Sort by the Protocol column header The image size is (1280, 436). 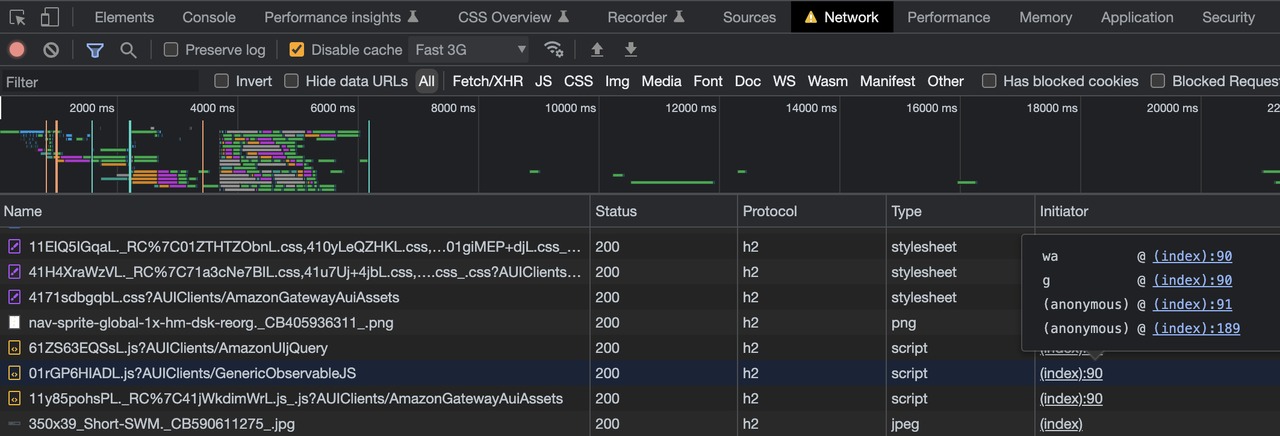point(811,211)
